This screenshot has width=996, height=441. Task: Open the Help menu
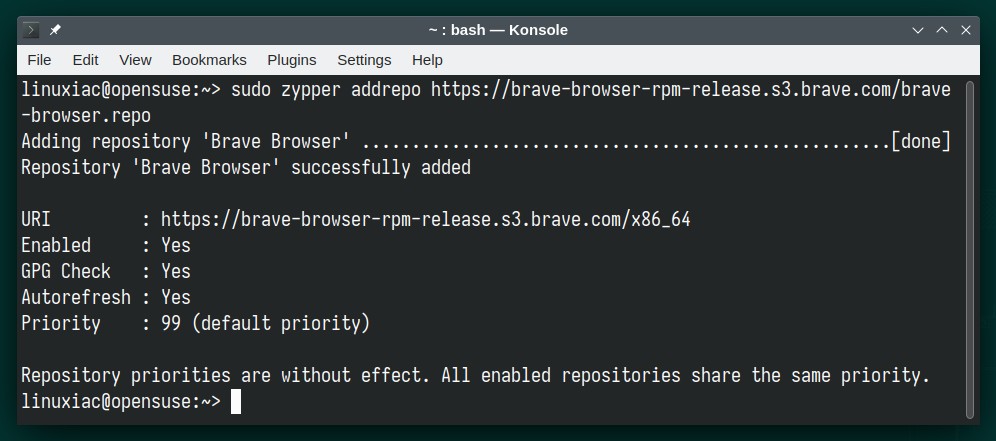427,60
